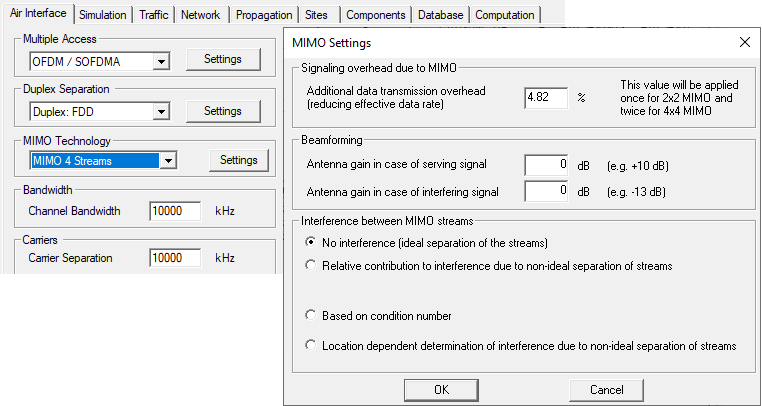762x406 pixels.
Task: Switch to the Traffic tab
Action: (x=153, y=15)
